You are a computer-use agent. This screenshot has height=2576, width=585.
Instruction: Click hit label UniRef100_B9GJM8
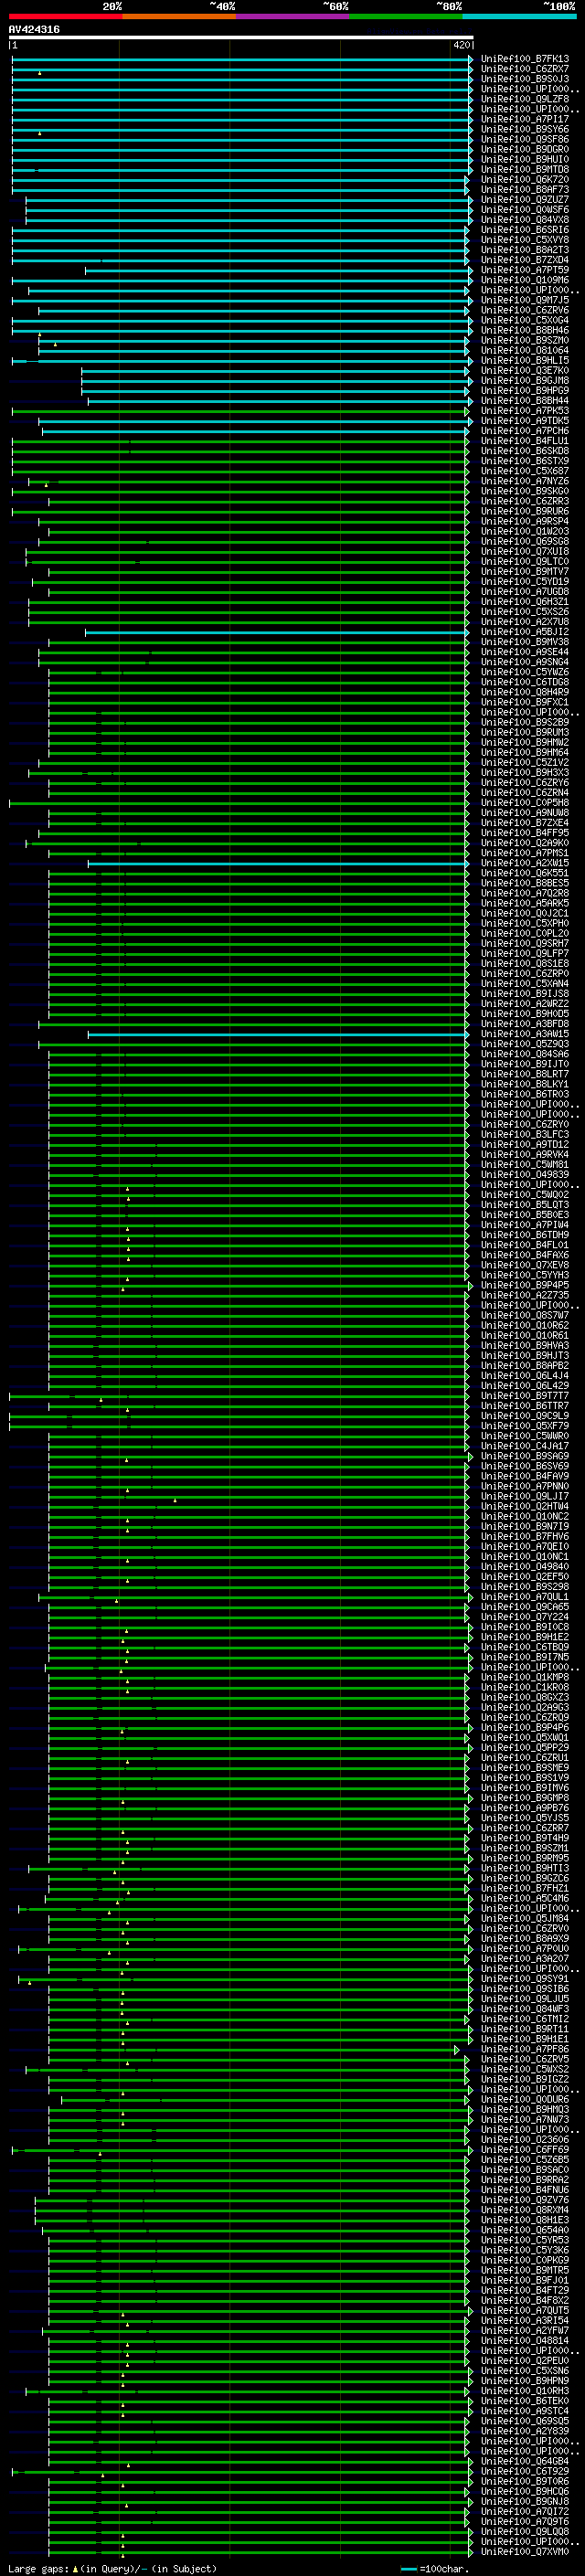pos(525,381)
